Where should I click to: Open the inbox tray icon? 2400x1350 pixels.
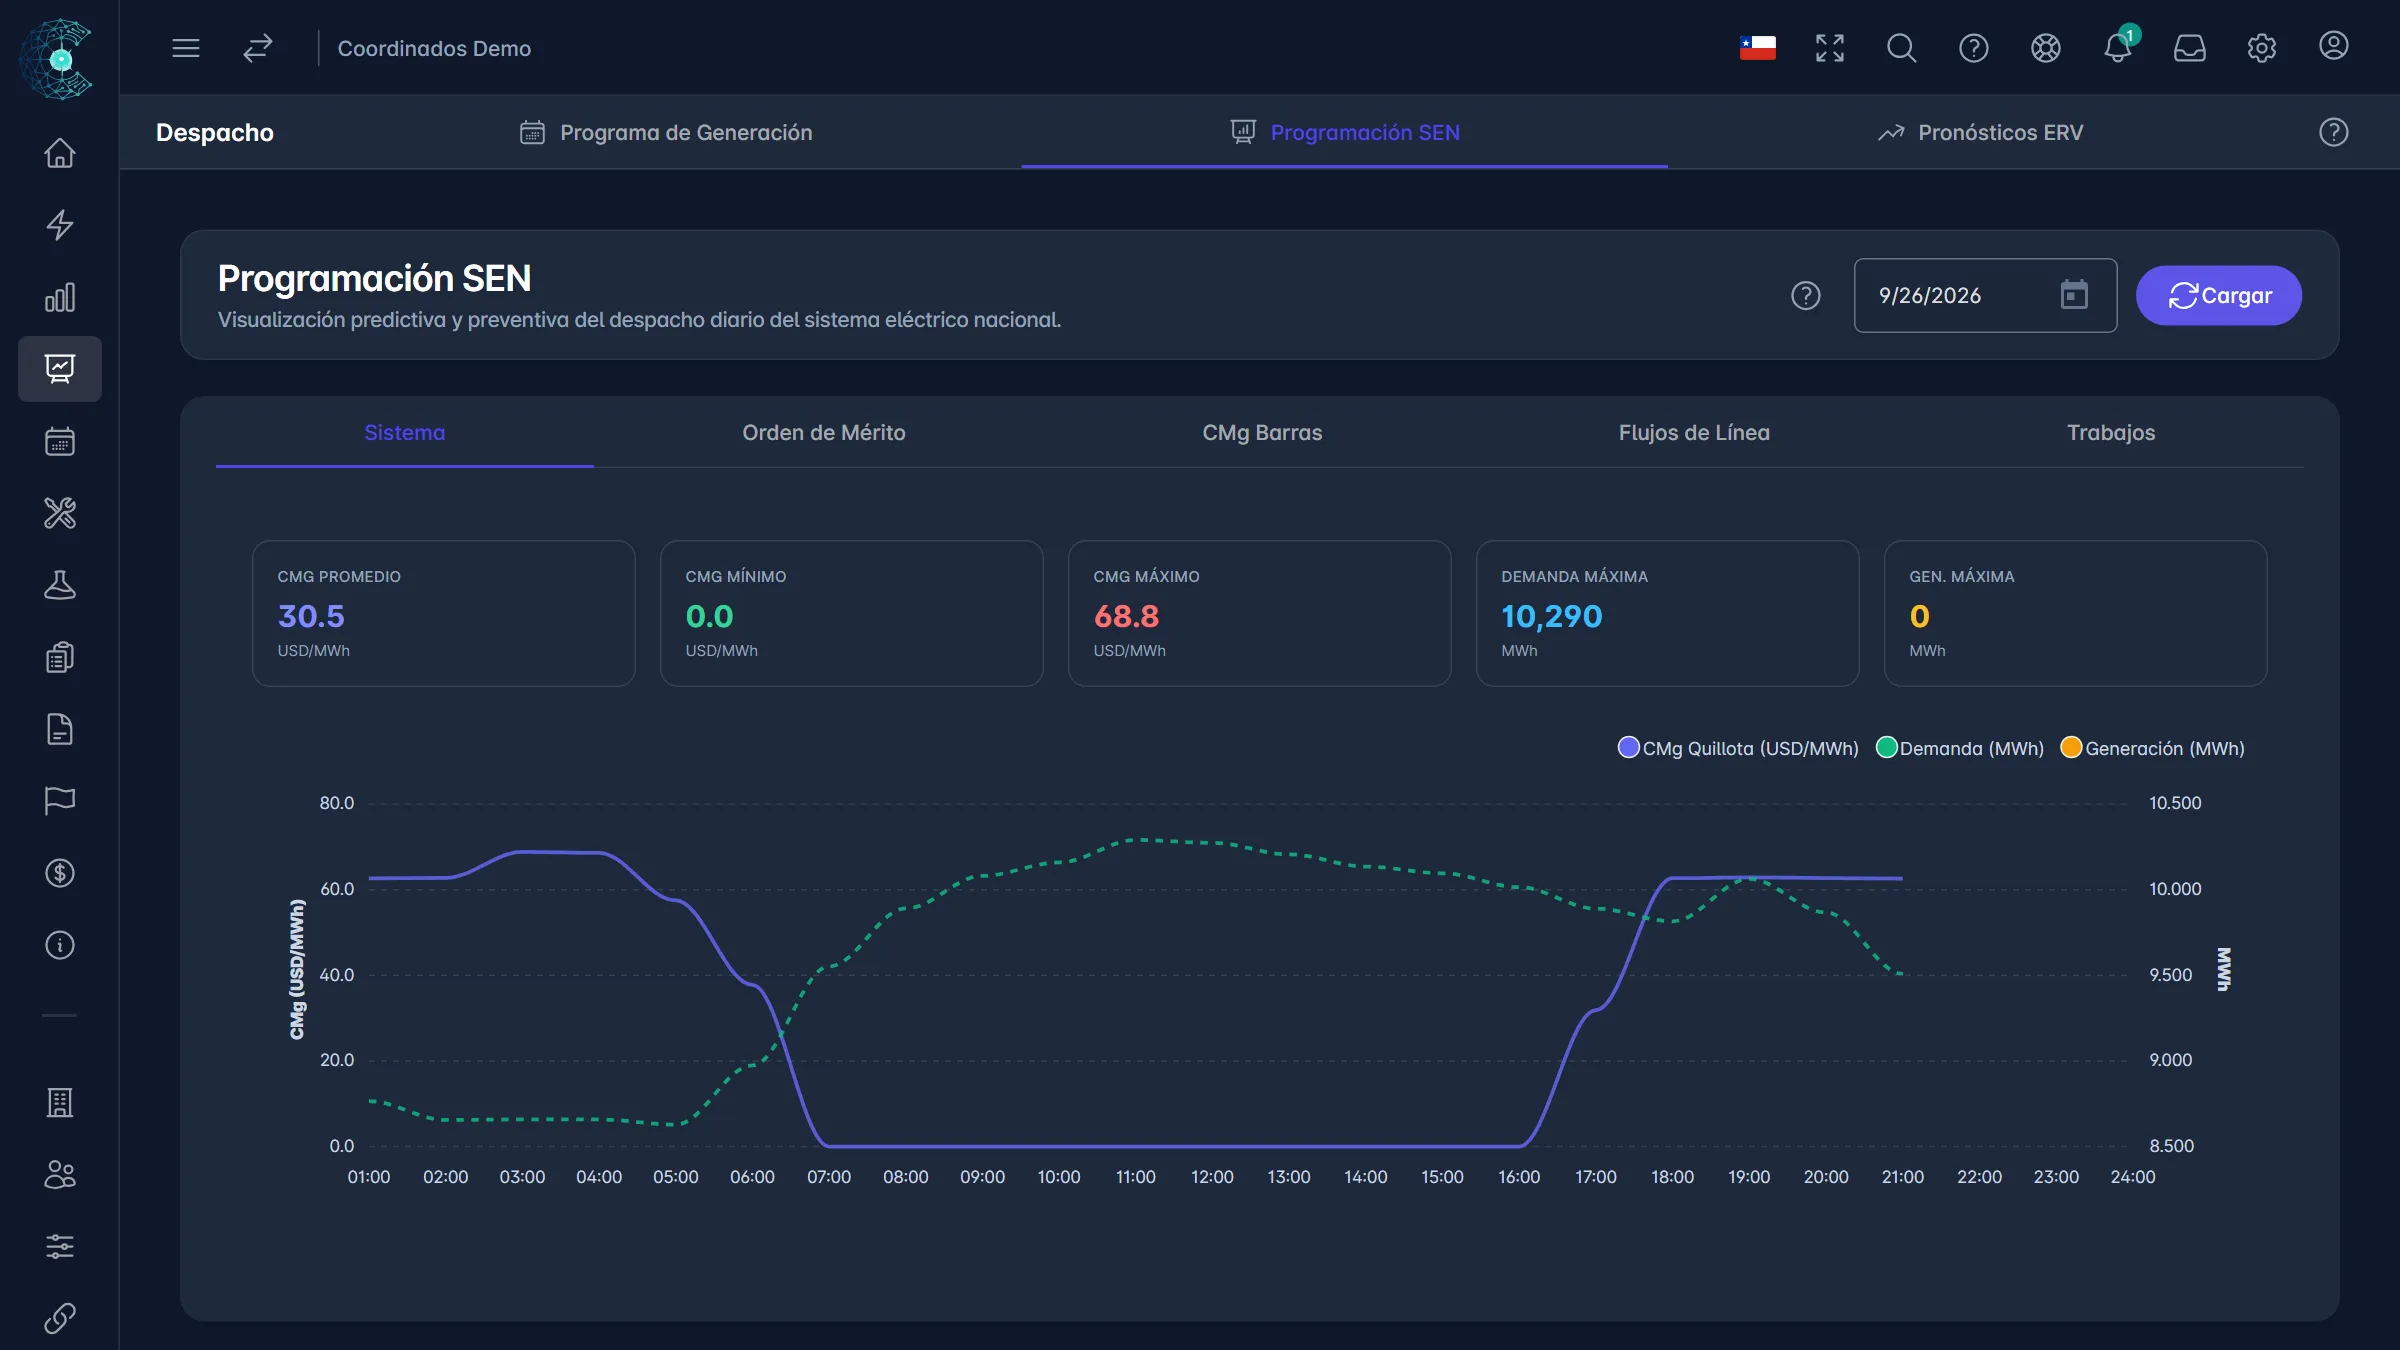tap(2190, 48)
